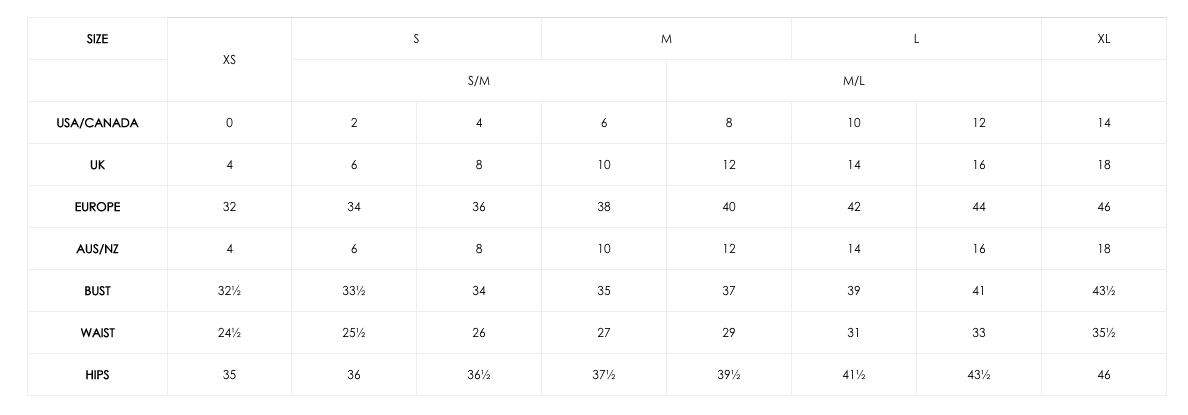This screenshot has height=415, width=1188.
Task: Click the UK row label
Action: tap(97, 164)
